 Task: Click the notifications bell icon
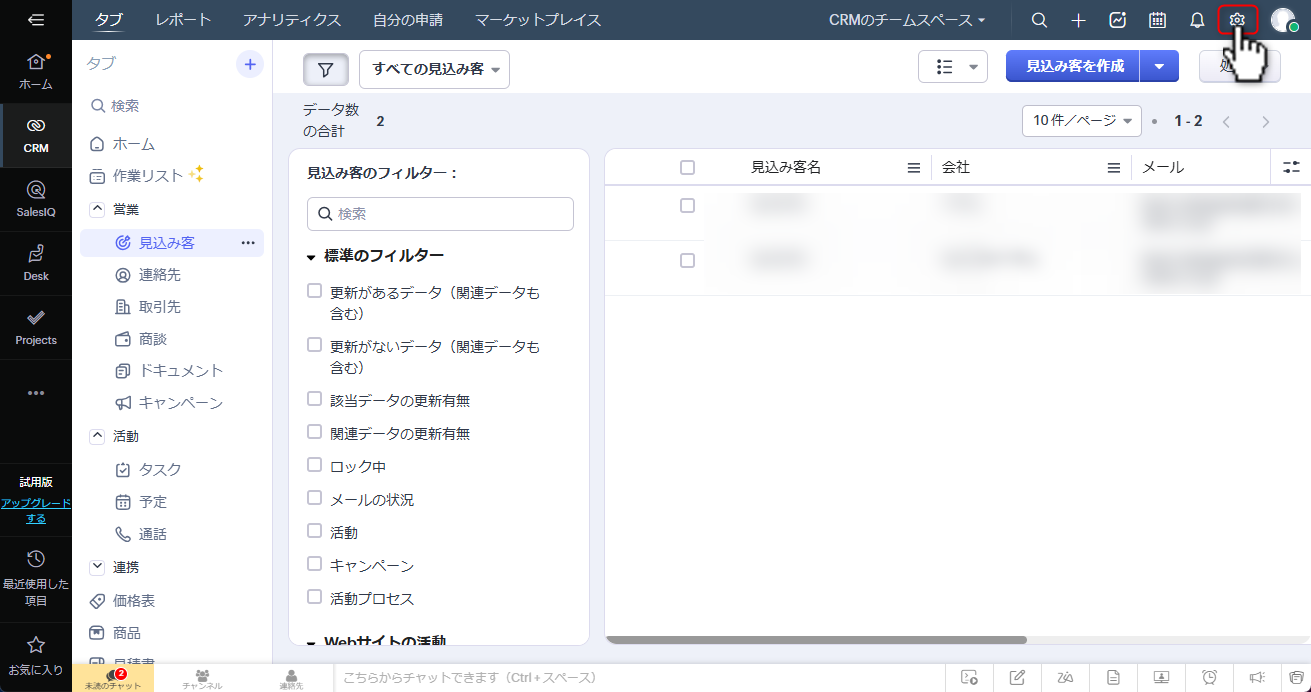[x=1196, y=20]
